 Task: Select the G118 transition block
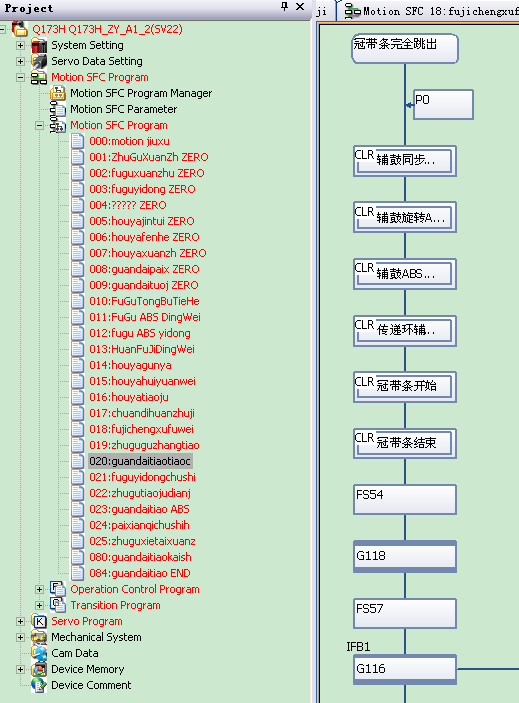pyautogui.click(x=405, y=556)
